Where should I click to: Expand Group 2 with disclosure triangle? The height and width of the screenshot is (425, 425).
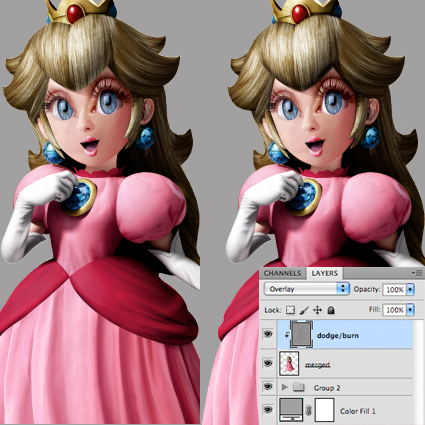coord(284,387)
